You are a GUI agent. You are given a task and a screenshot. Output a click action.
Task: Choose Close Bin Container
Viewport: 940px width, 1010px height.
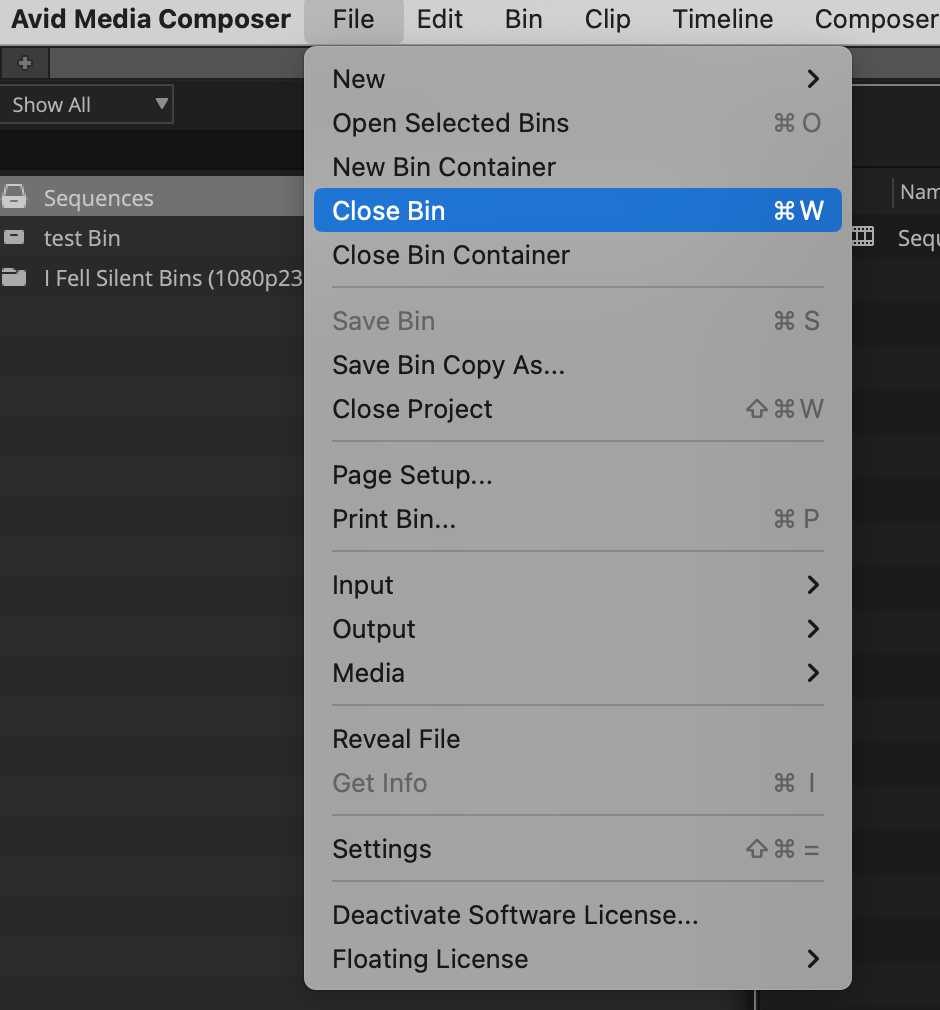(x=577, y=255)
